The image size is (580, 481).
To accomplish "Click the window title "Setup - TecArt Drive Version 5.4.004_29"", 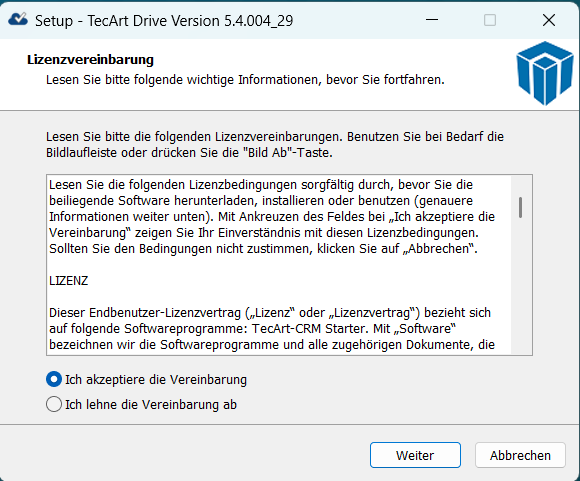I will pyautogui.click(x=164, y=21).
